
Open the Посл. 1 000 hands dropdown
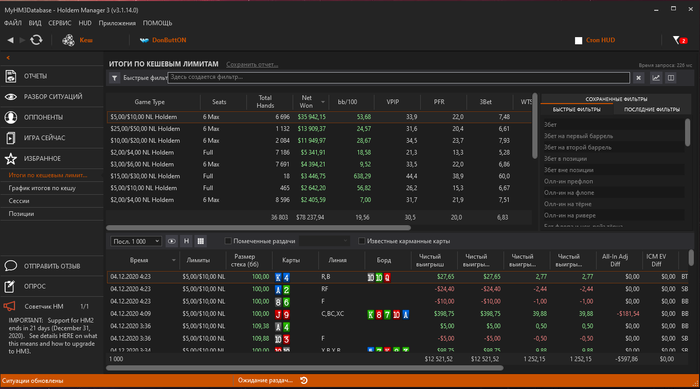coord(136,241)
